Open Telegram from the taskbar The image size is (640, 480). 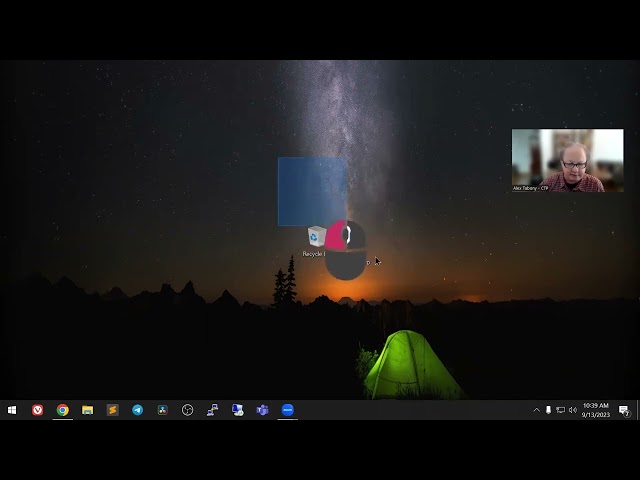pos(138,410)
